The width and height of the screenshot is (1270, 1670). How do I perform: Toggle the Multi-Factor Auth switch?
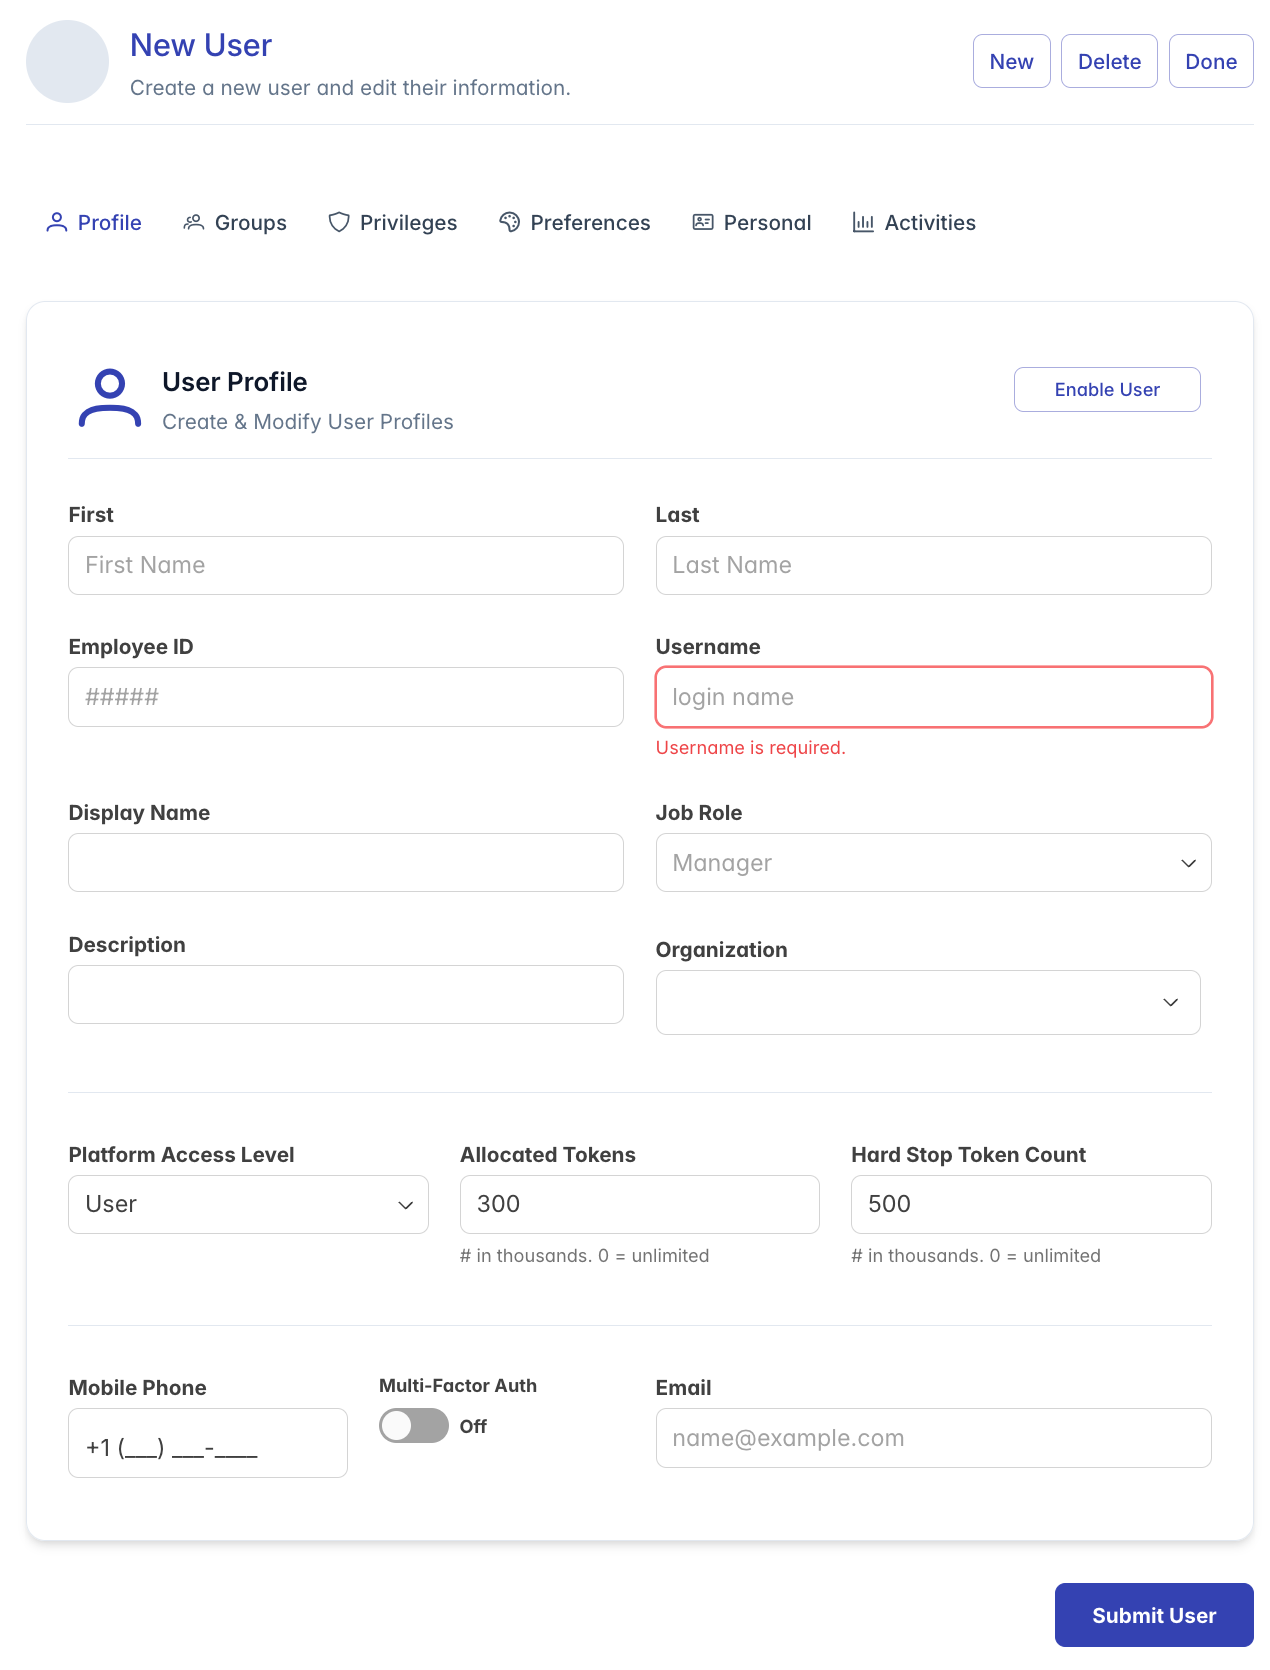pyautogui.click(x=414, y=1426)
